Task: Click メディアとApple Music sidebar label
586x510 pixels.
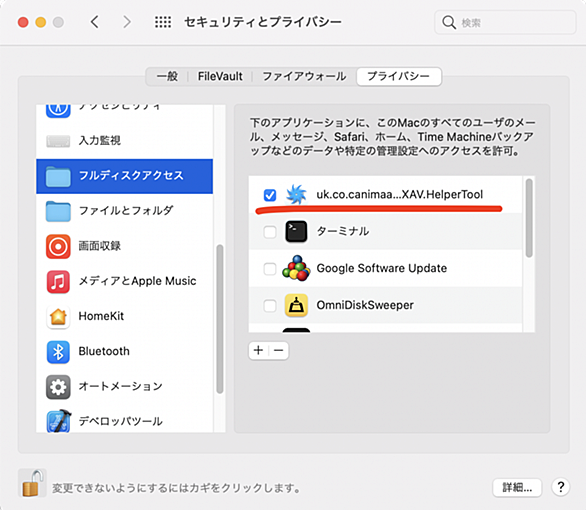Action: click(137, 281)
